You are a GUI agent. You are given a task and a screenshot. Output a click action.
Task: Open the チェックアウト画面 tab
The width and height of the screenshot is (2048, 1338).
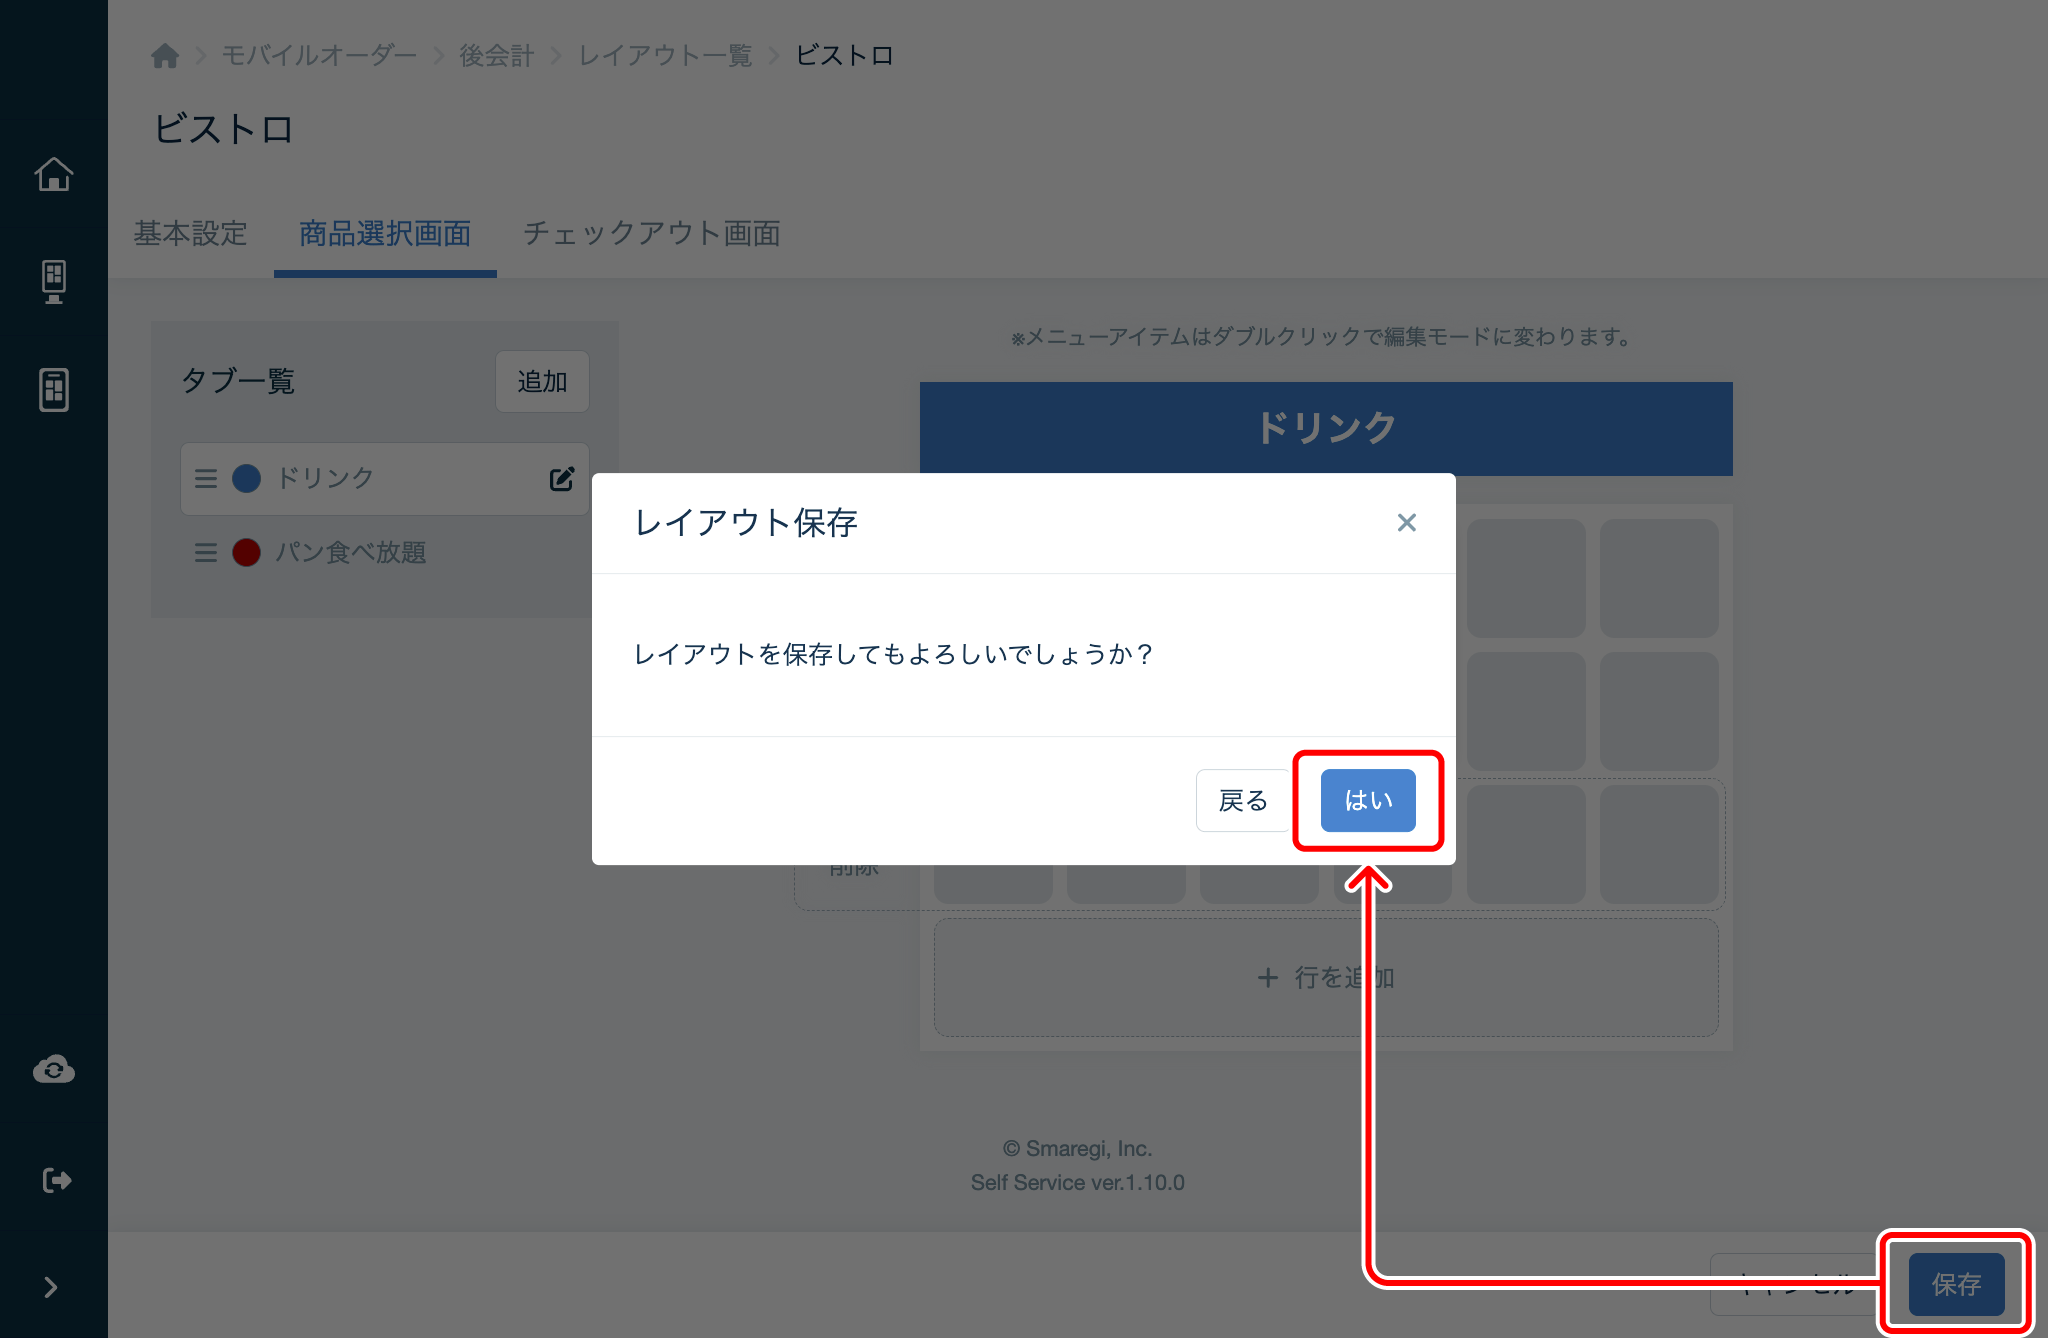(x=652, y=234)
